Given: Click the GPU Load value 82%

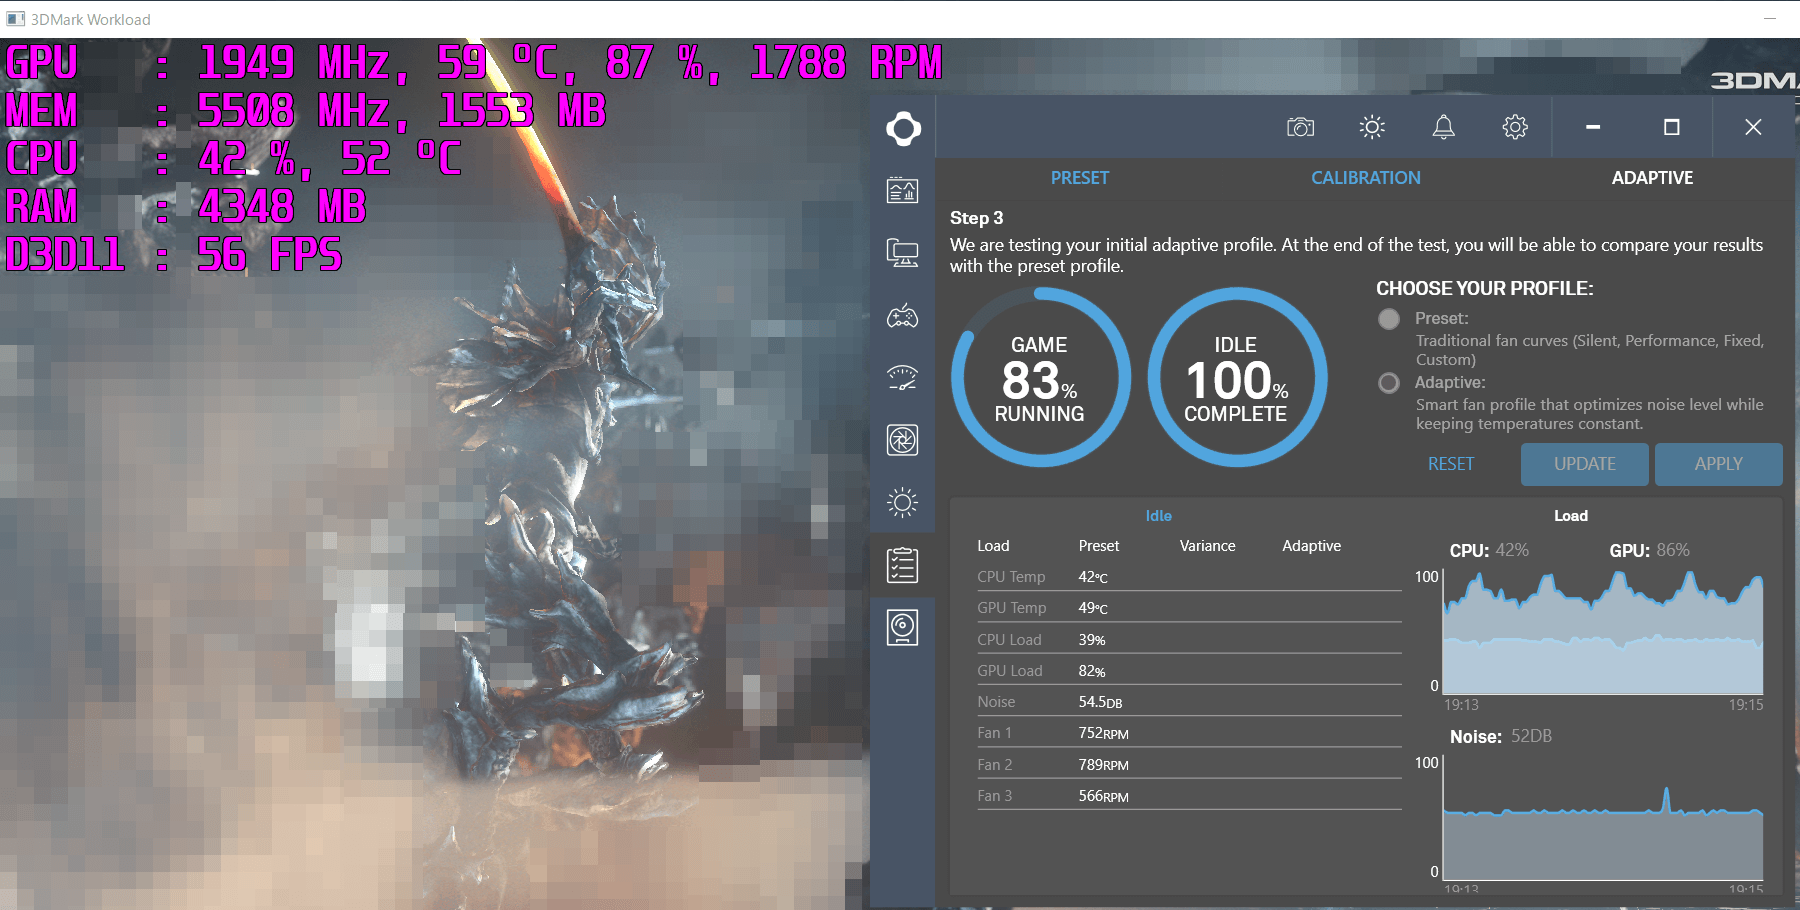Looking at the screenshot, I should point(1092,671).
